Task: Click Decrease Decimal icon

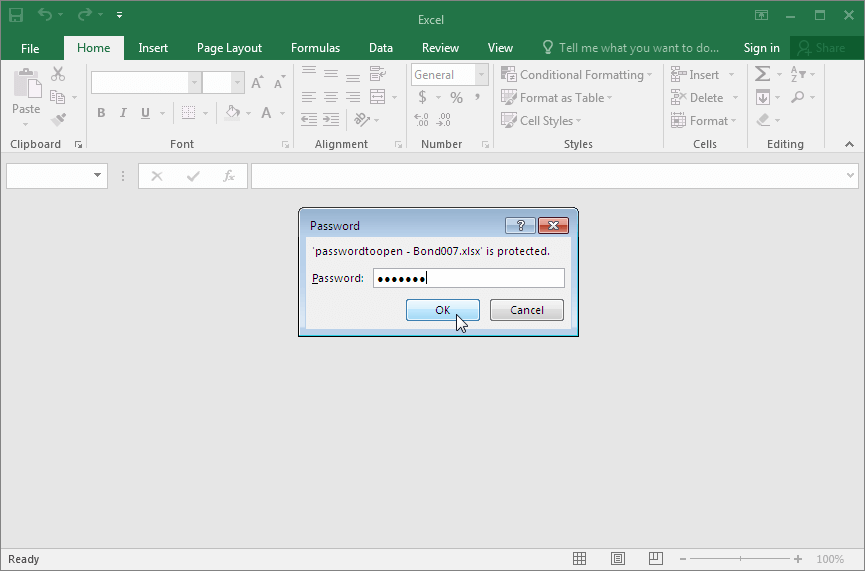Action: click(x=444, y=120)
